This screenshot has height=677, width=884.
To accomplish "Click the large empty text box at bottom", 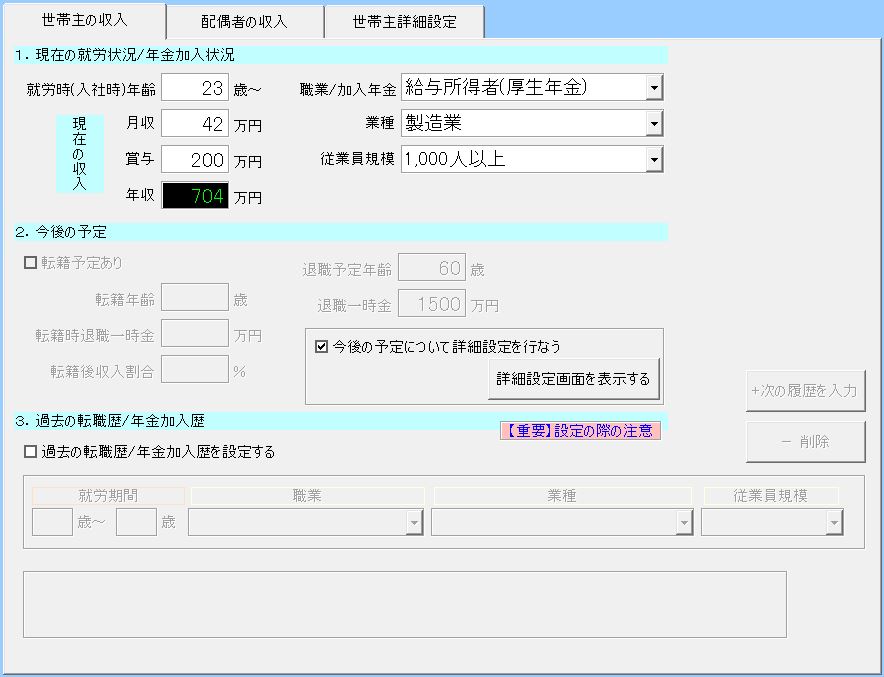I will coord(404,604).
